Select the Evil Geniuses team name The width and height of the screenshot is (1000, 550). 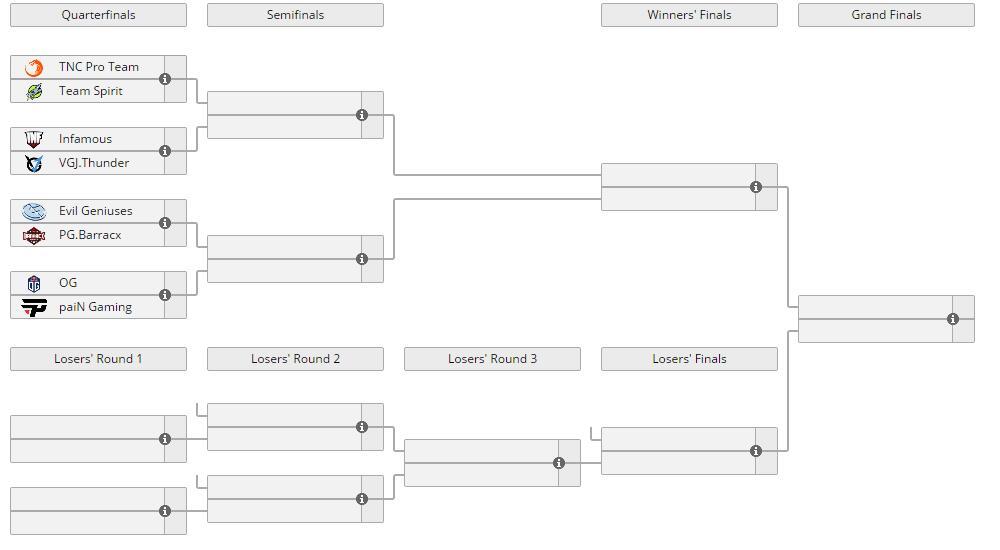tap(95, 211)
